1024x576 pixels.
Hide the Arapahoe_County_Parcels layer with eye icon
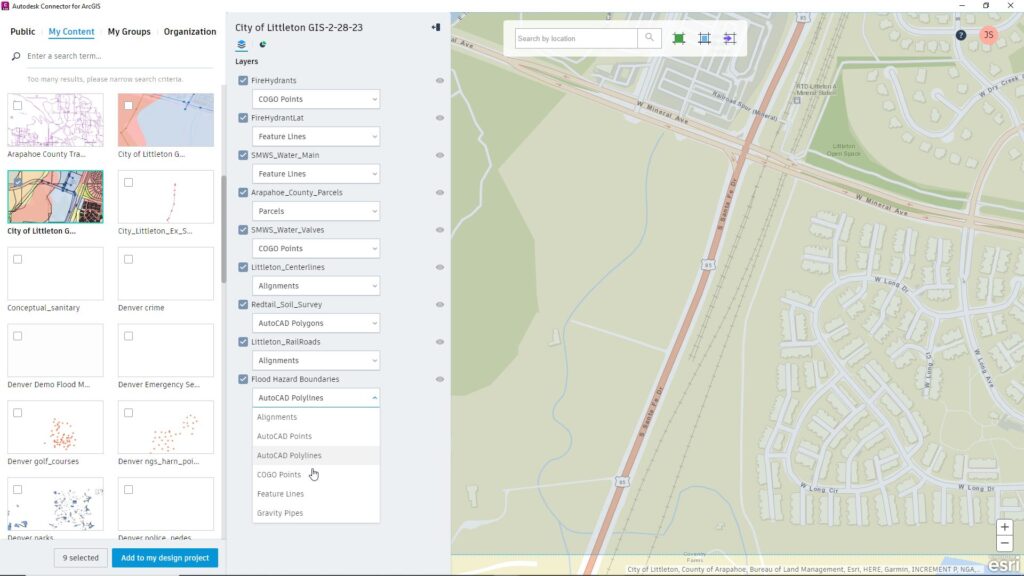tap(440, 192)
